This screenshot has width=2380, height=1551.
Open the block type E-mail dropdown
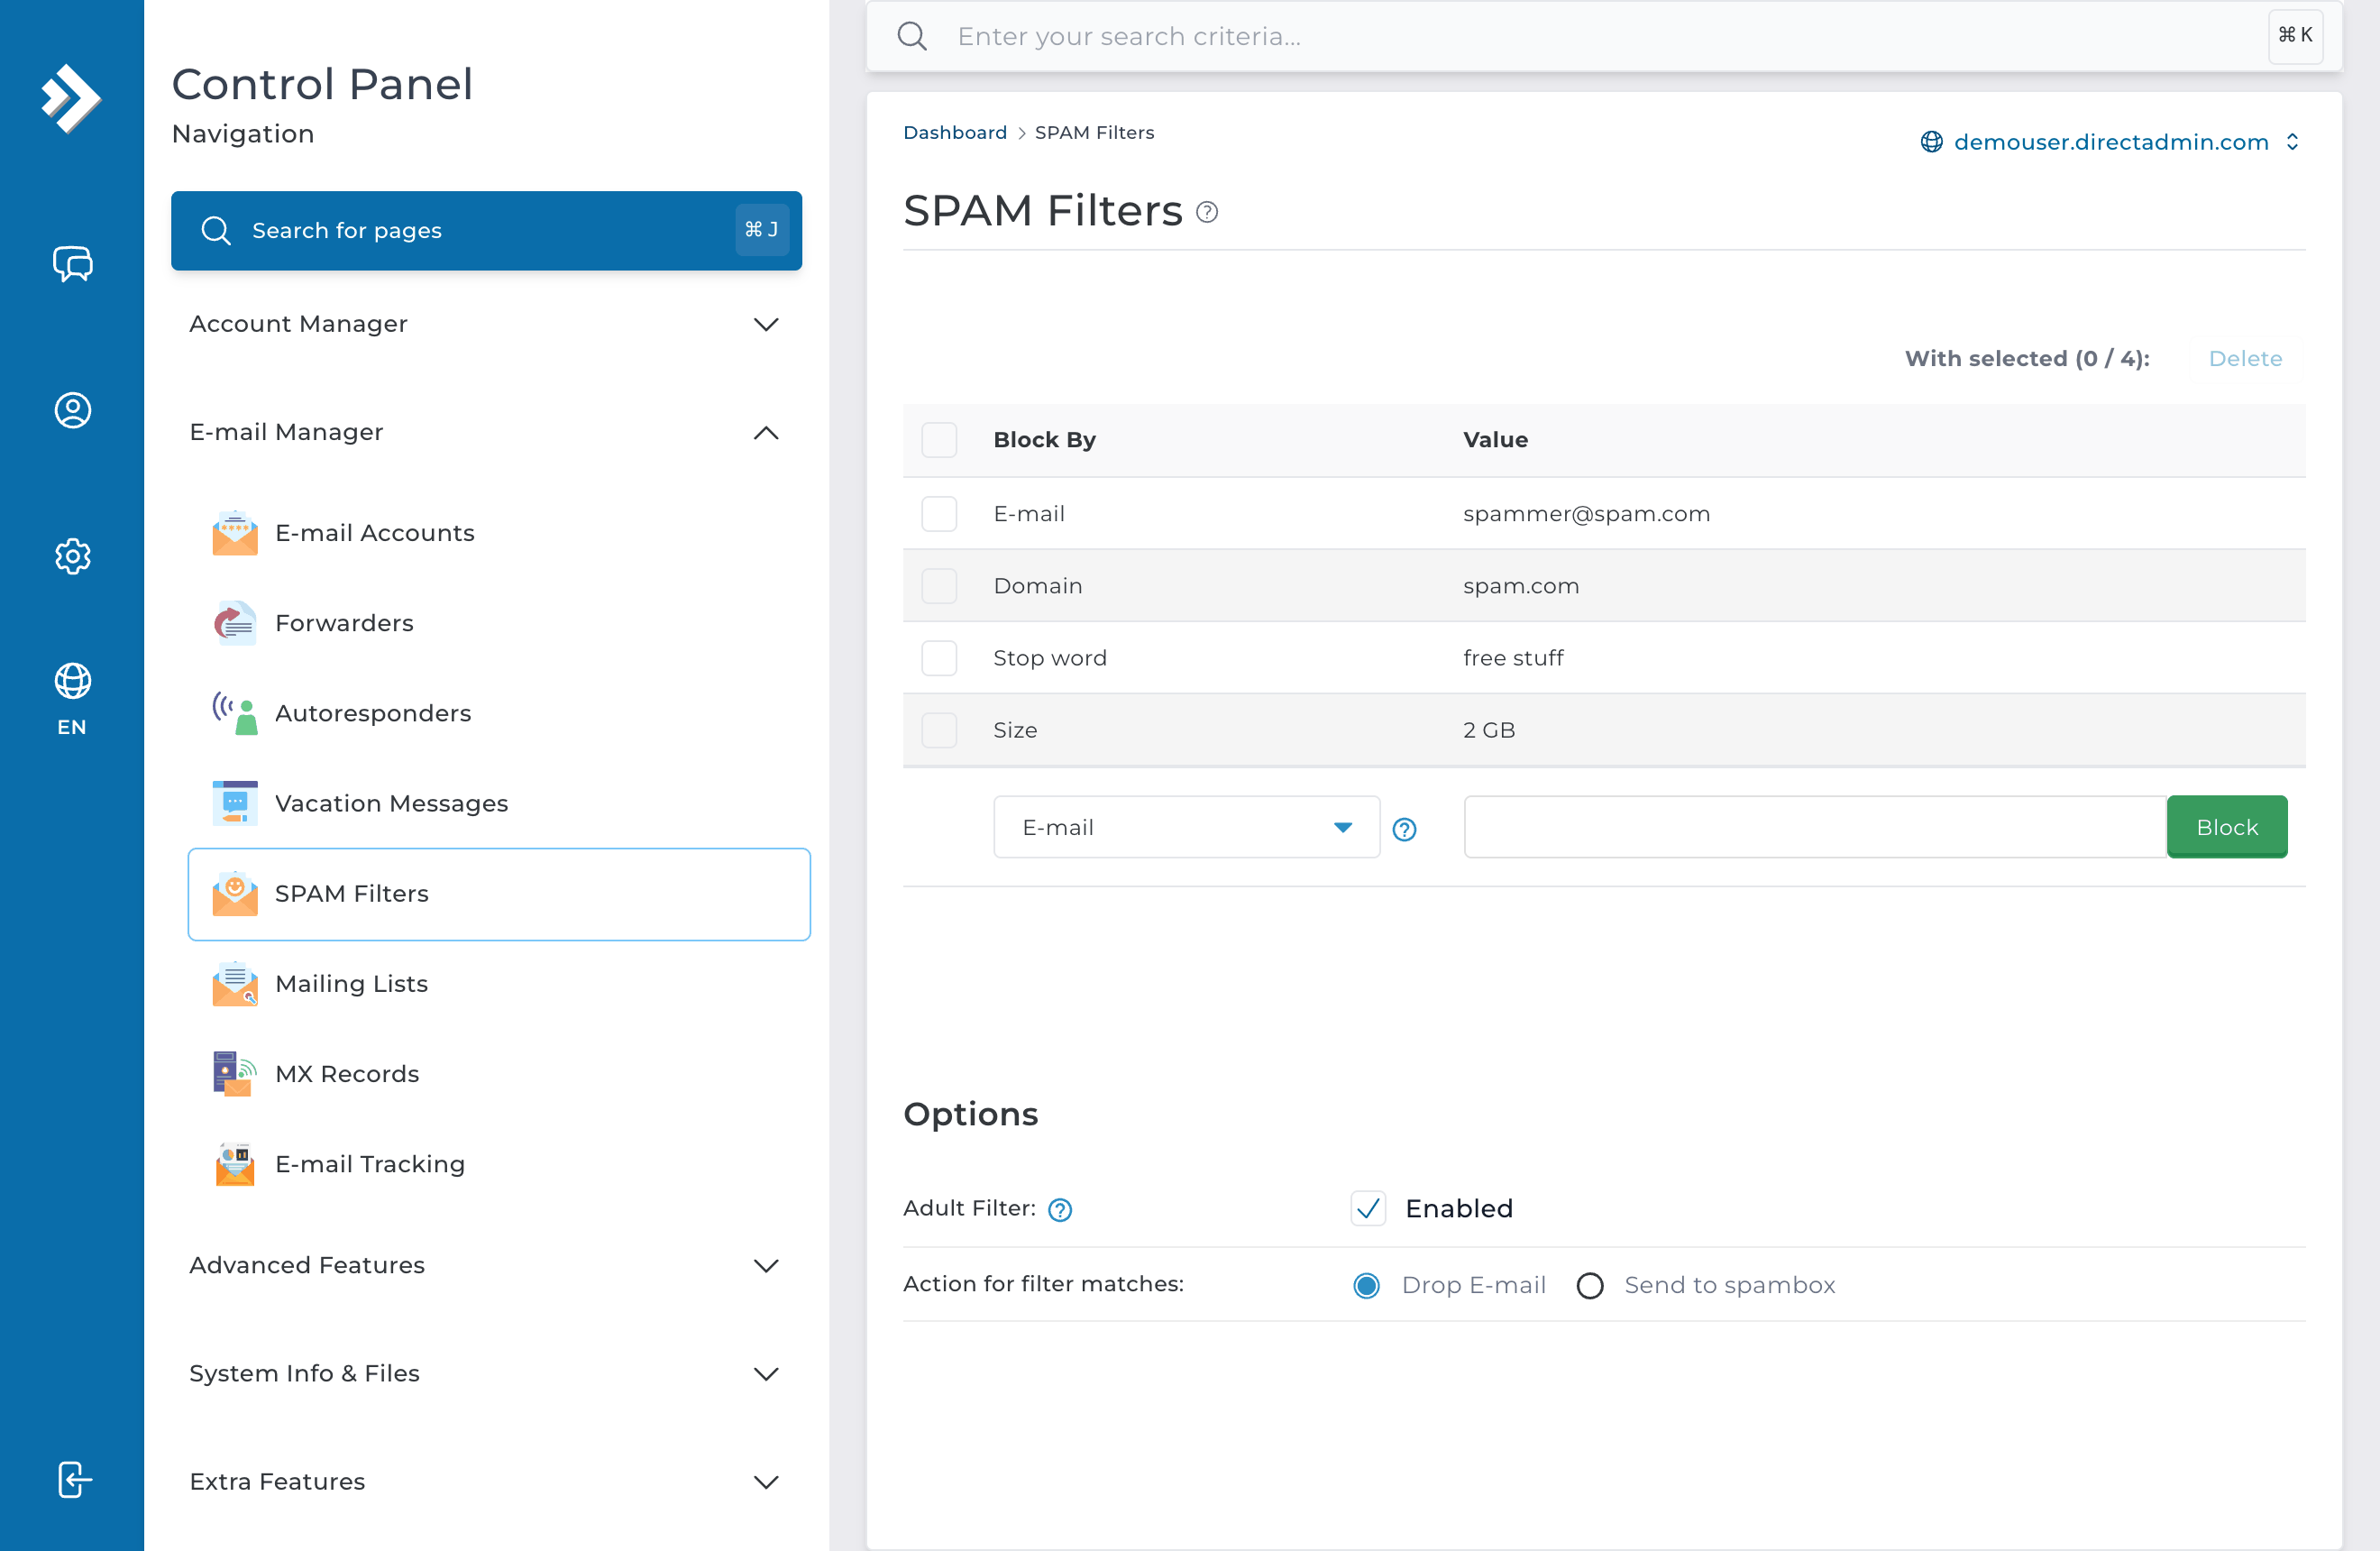tap(1186, 828)
